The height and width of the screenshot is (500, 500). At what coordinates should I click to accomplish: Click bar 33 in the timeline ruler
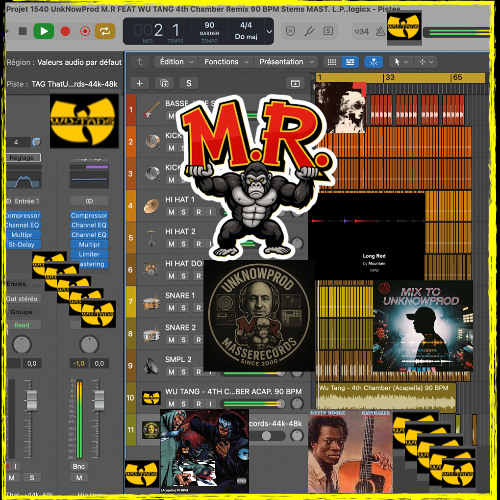pos(389,78)
